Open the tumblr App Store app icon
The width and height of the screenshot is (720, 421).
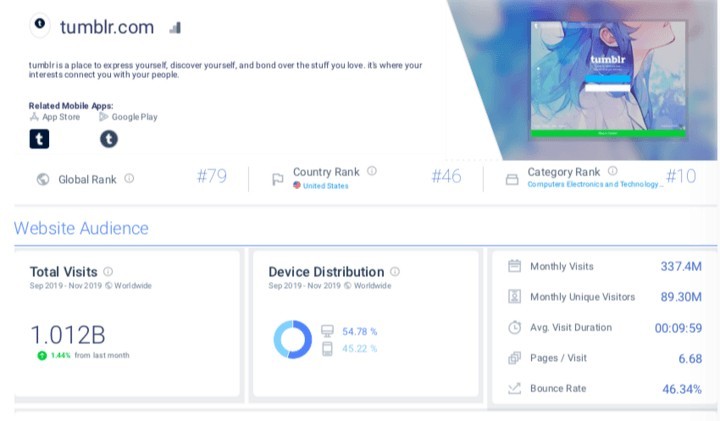39,139
